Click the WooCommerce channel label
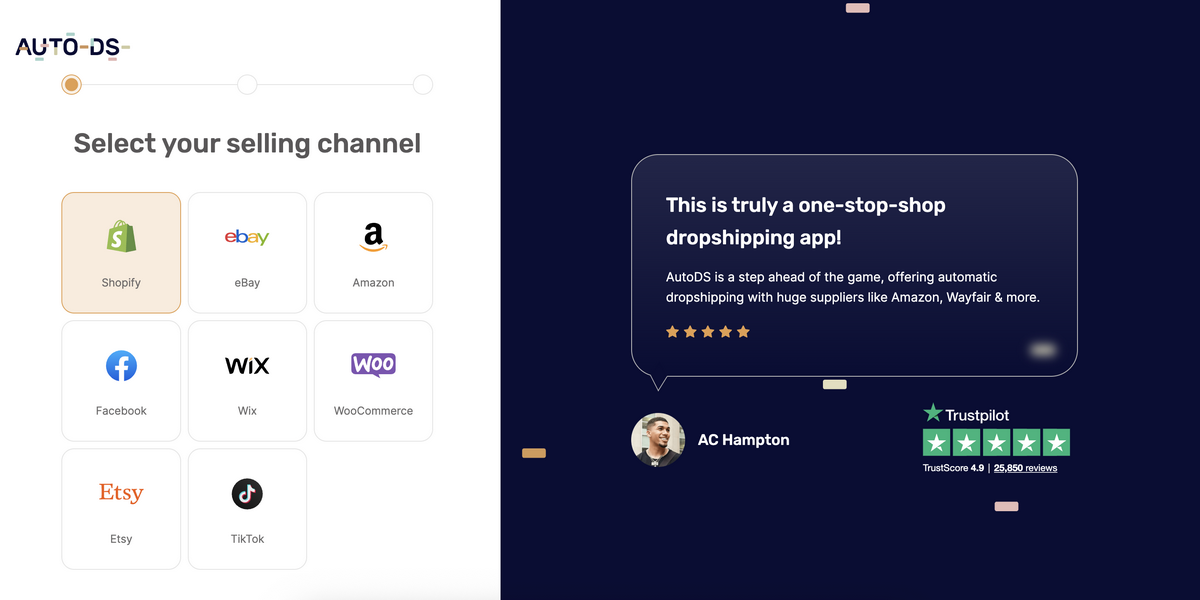 click(373, 411)
